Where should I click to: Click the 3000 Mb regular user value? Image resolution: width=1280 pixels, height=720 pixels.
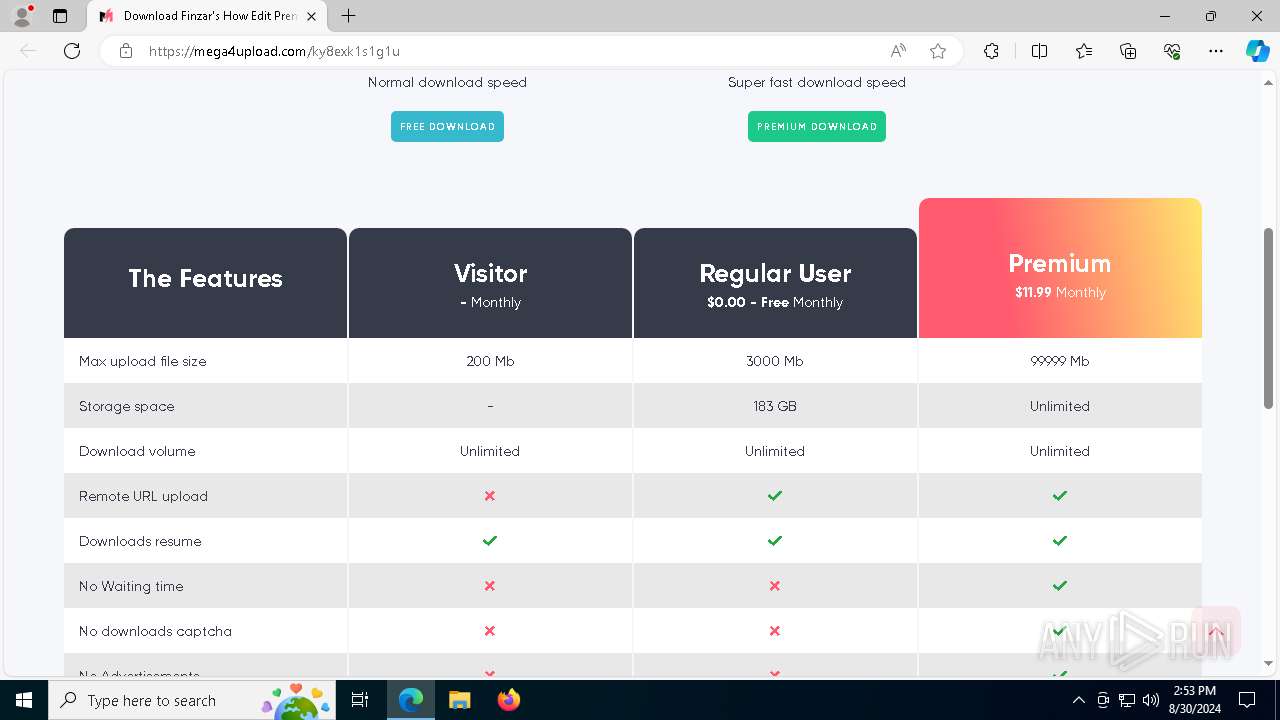775,361
